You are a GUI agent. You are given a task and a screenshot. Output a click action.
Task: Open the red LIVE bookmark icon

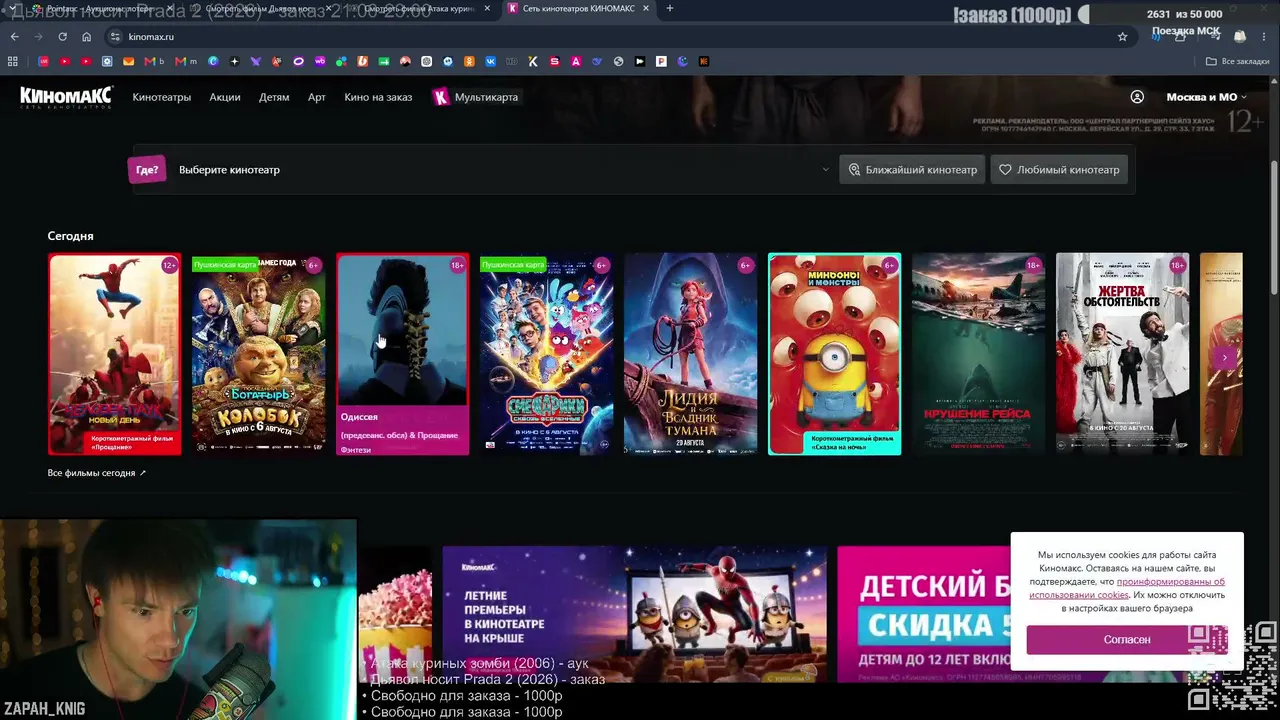tap(43, 61)
